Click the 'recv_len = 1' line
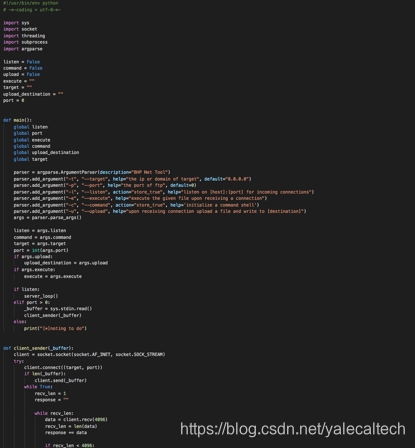415x448 pixels. coord(50,393)
